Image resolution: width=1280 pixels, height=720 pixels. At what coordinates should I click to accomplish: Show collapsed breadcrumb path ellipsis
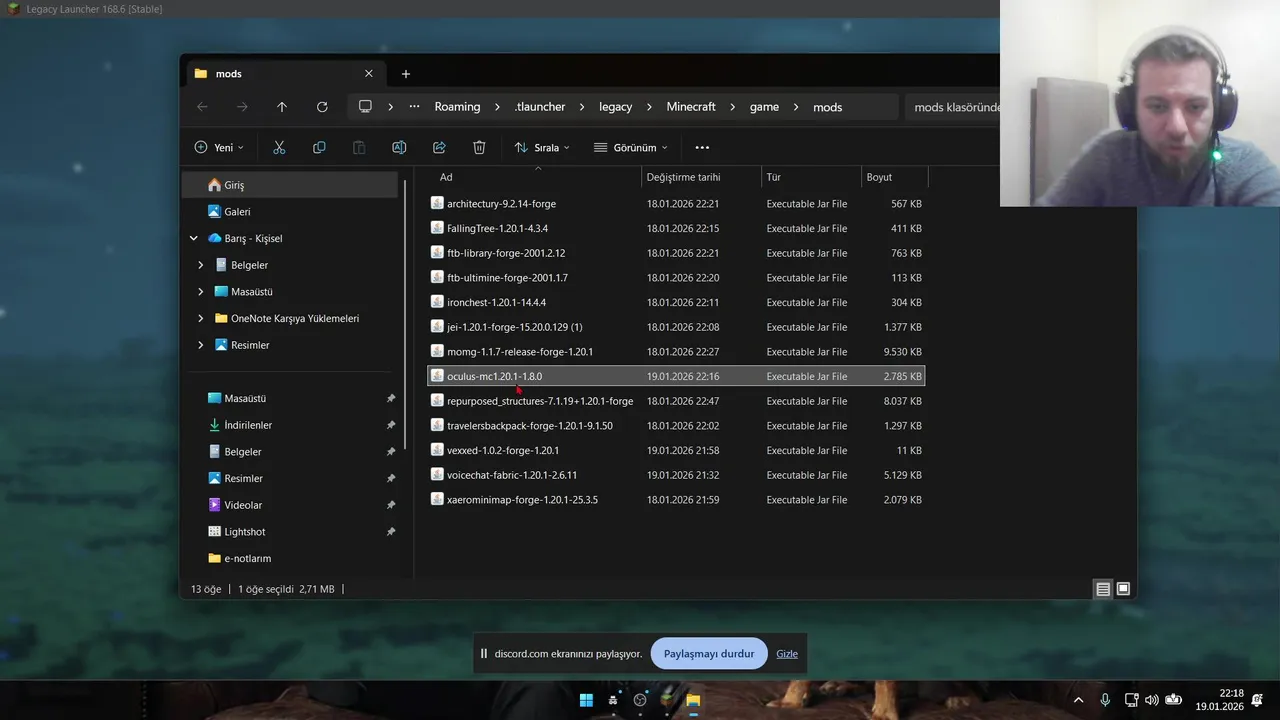coord(414,107)
